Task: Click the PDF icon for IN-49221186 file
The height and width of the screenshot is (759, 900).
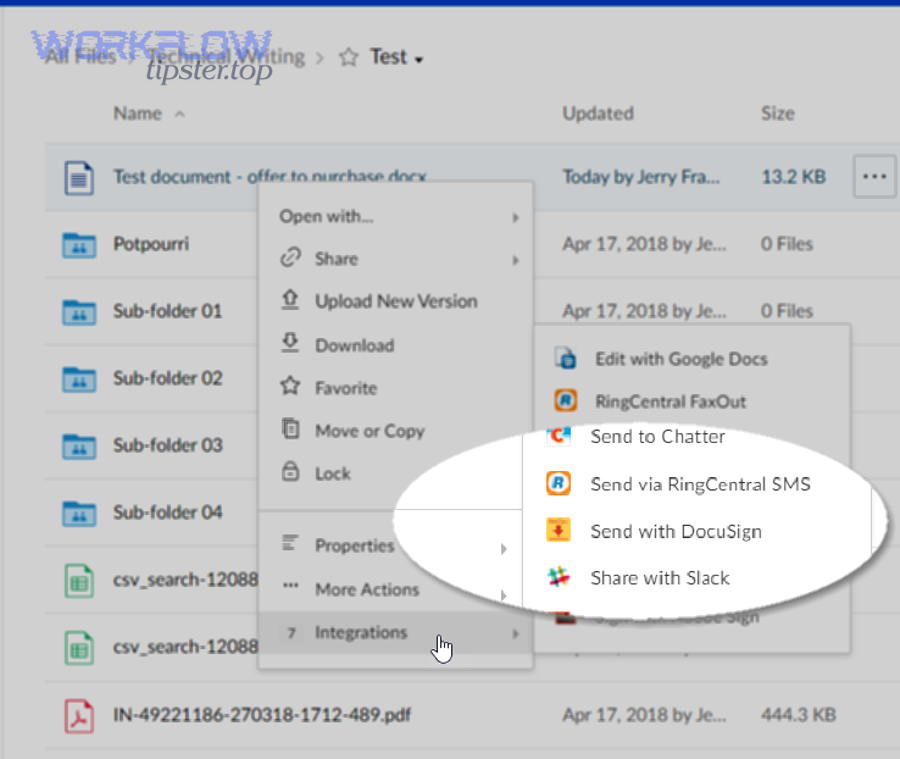Action: coord(79,716)
